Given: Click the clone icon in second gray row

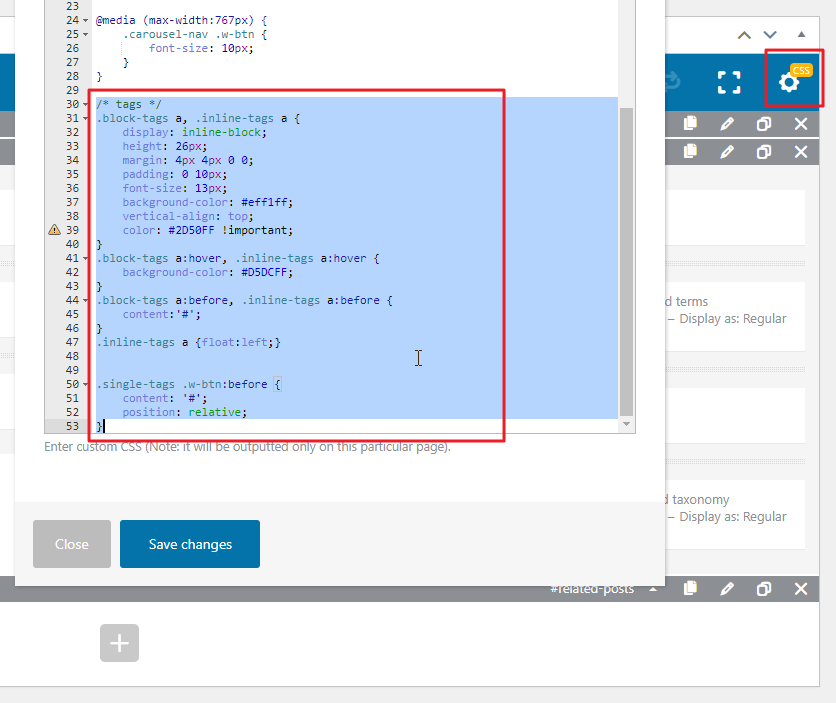Looking at the screenshot, I should click(x=763, y=152).
